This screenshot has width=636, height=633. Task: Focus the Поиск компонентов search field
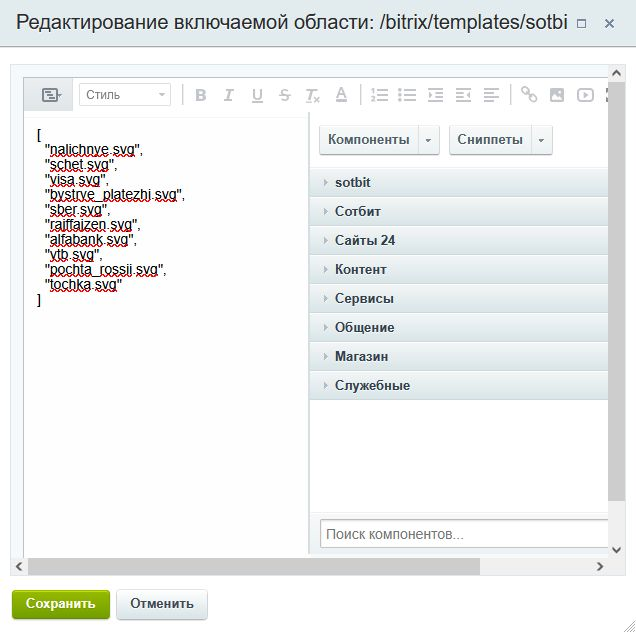coord(464,534)
